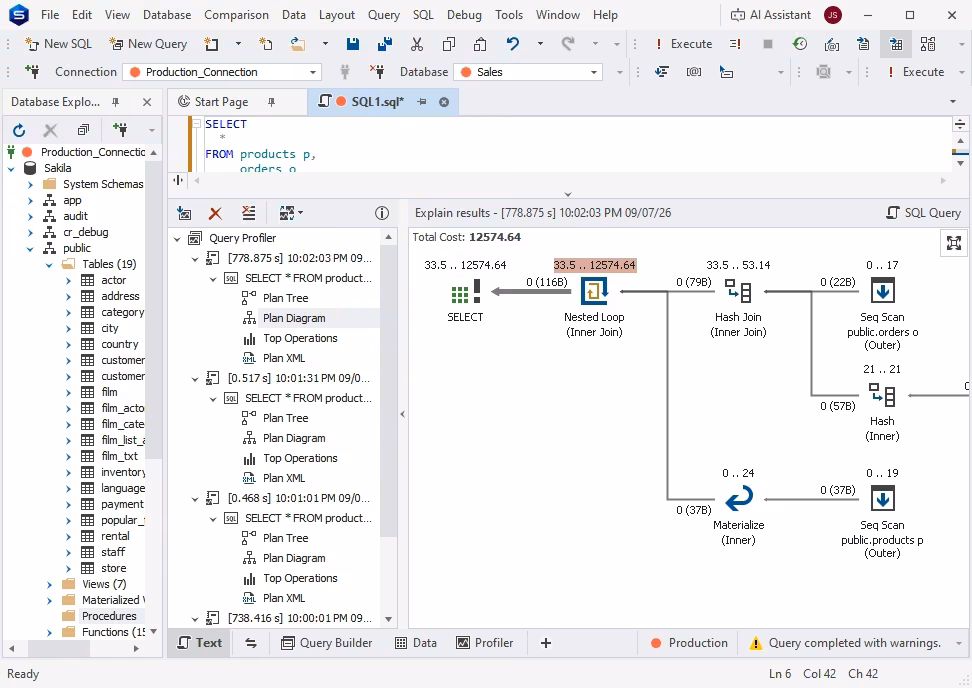Select Plan Tree under 778.875 s result
The height and width of the screenshot is (688, 972).
(x=285, y=298)
